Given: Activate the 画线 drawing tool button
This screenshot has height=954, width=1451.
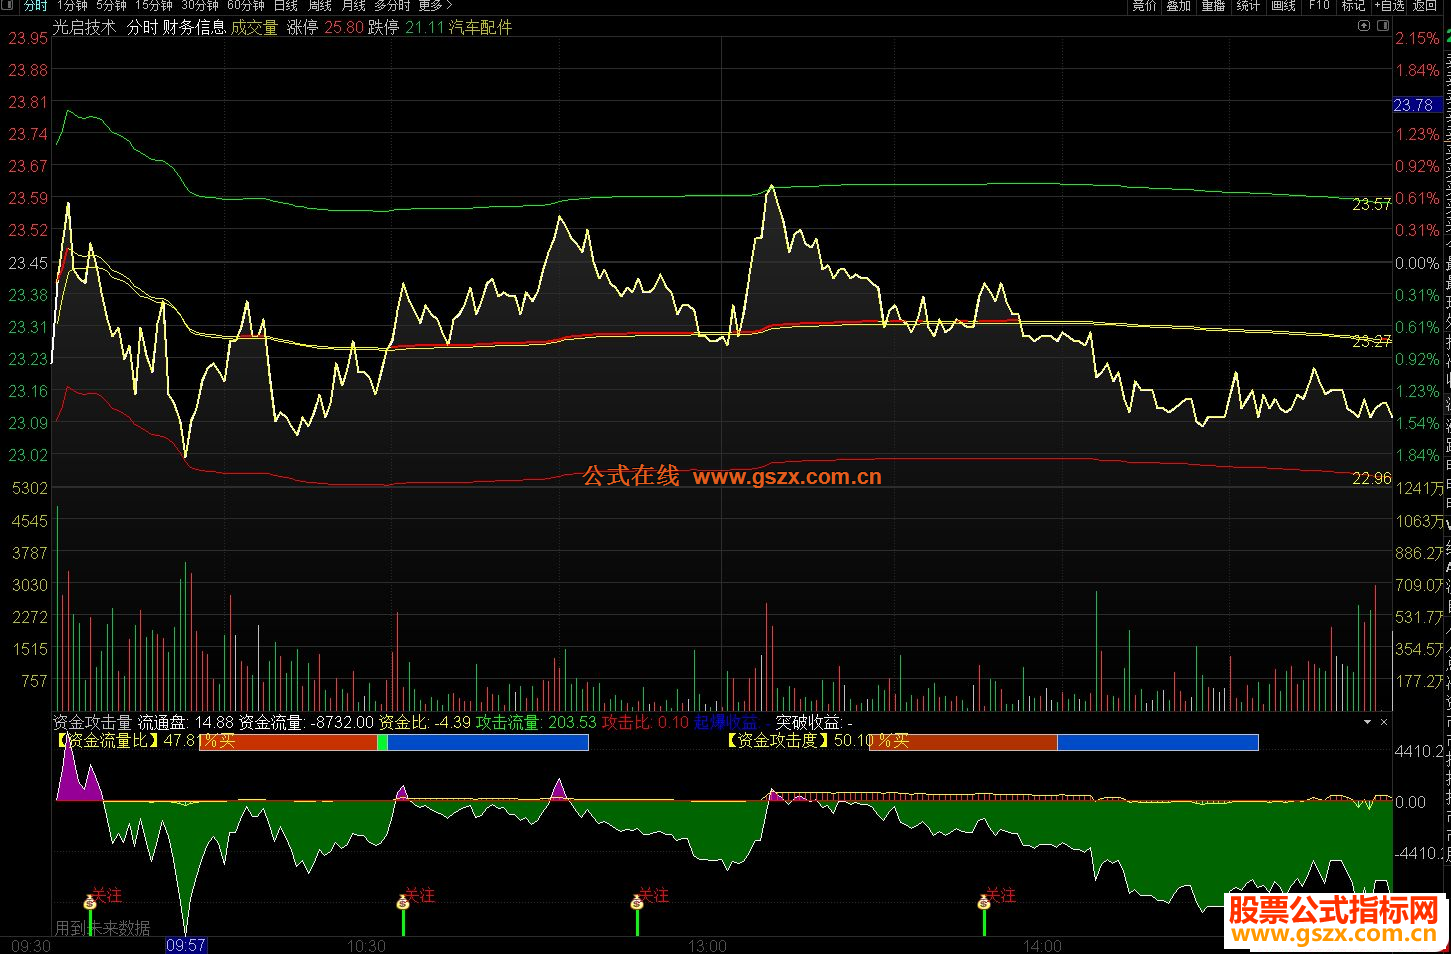Looking at the screenshot, I should pyautogui.click(x=1284, y=6).
